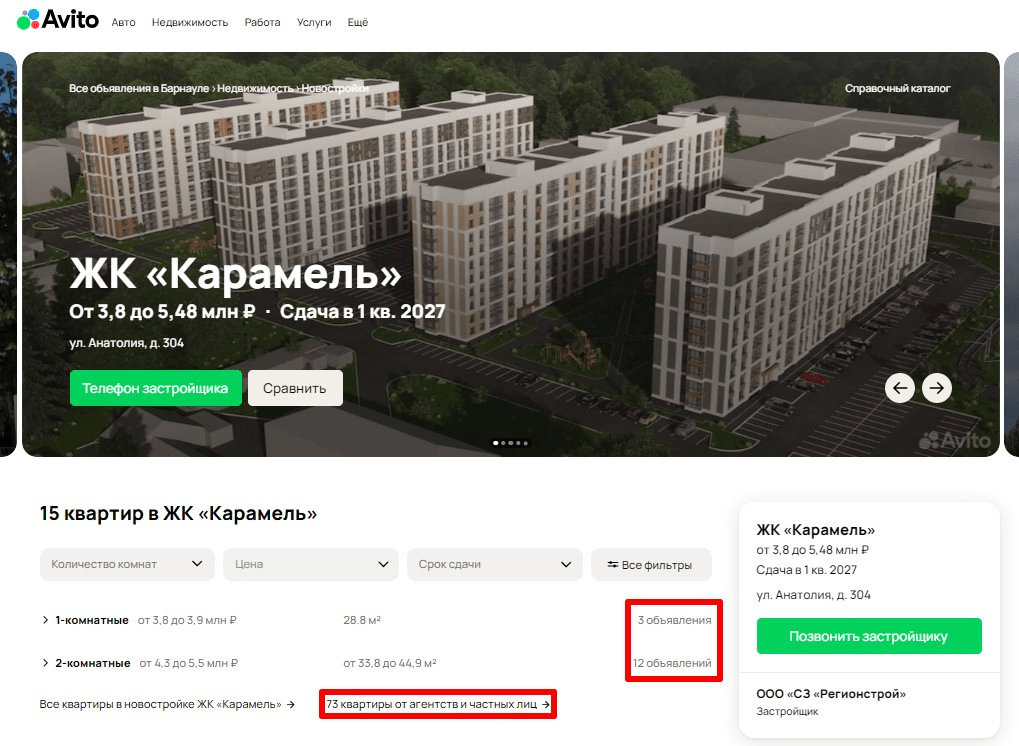Screen dimensions: 1019x746
Task: Open the Ещё menu item
Action: [x=357, y=22]
